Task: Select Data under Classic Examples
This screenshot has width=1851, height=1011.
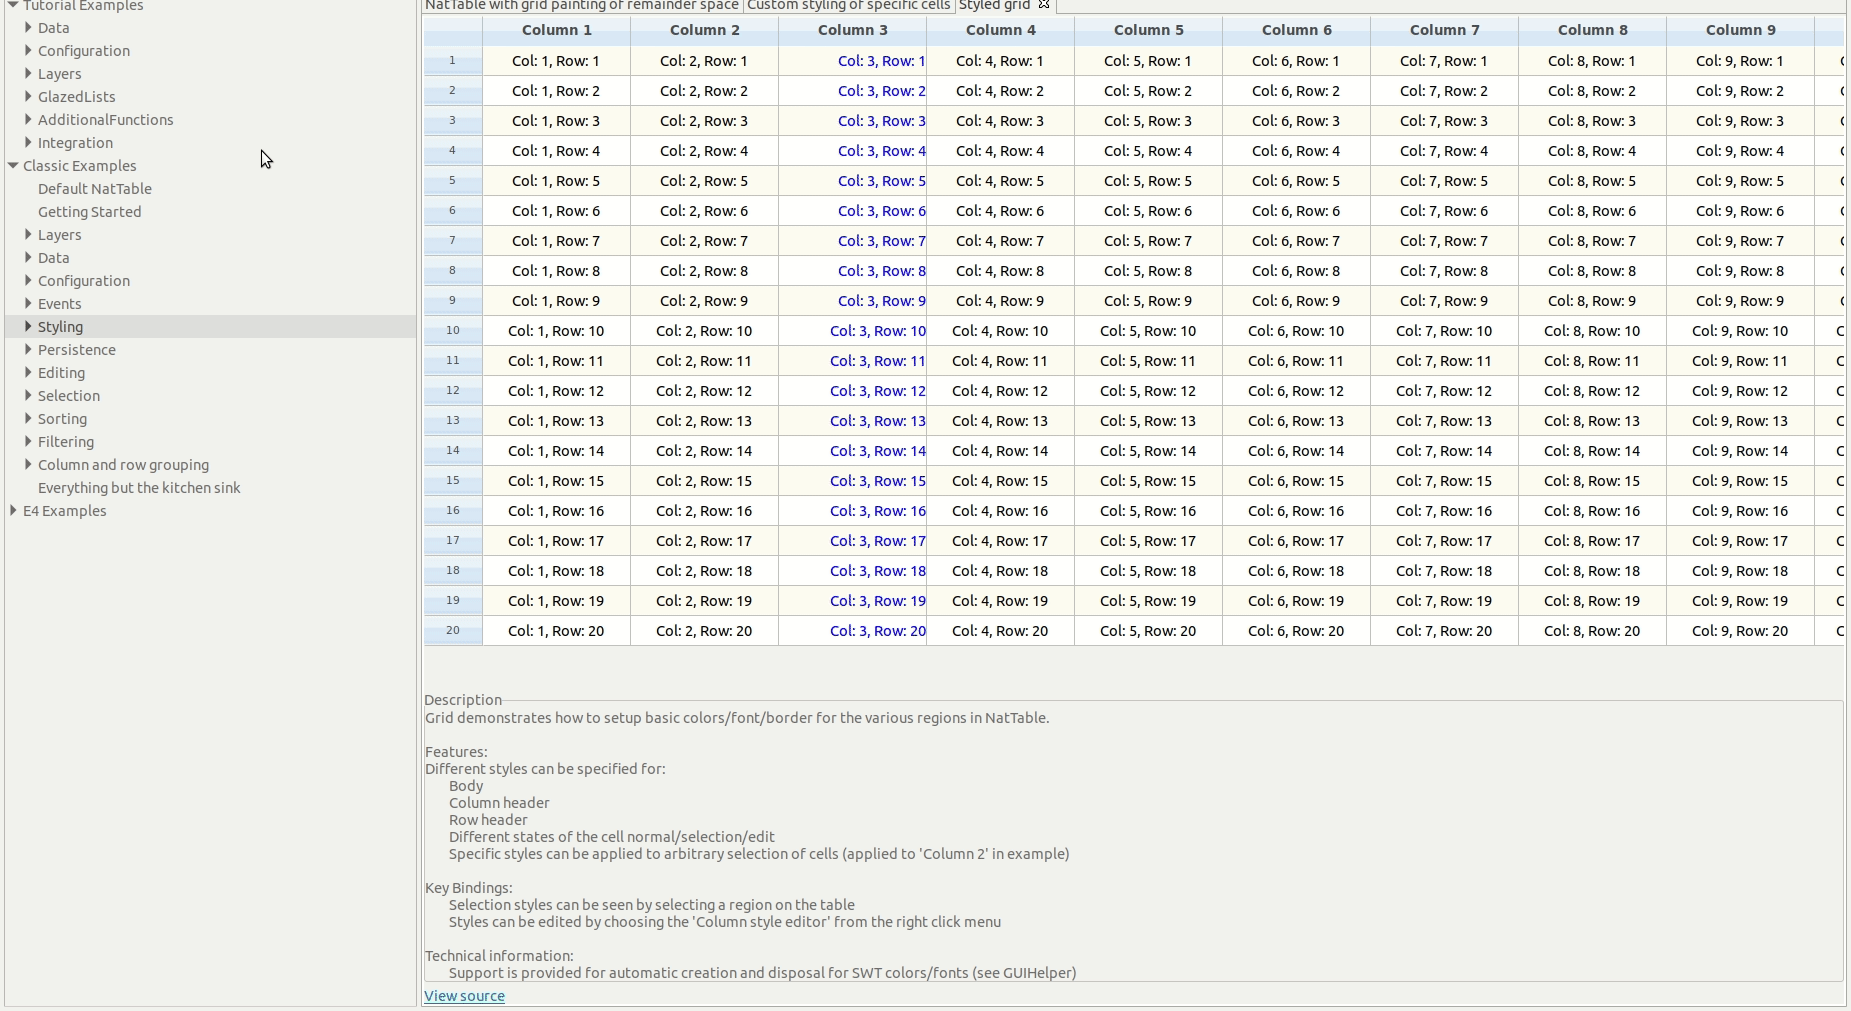Action: [54, 258]
